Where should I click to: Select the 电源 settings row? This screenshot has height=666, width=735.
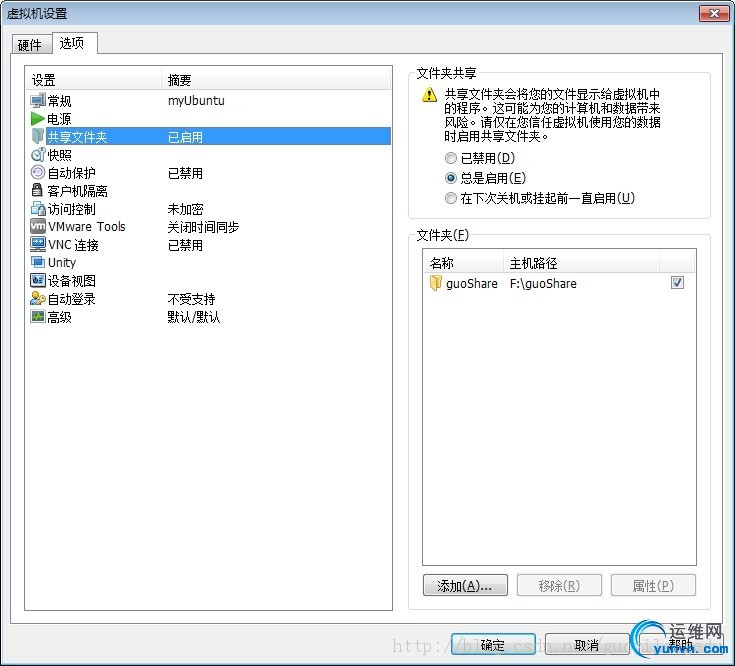[209, 119]
